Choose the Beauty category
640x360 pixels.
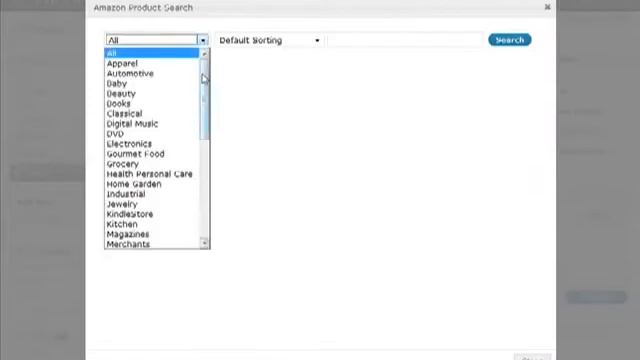152,93
